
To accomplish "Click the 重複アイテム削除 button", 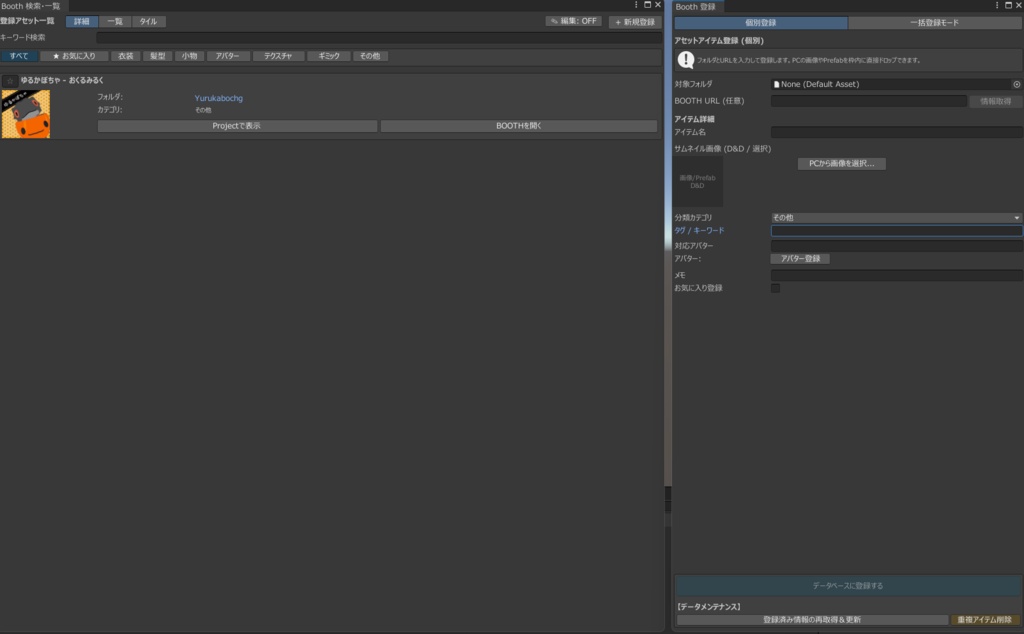I will [x=984, y=620].
